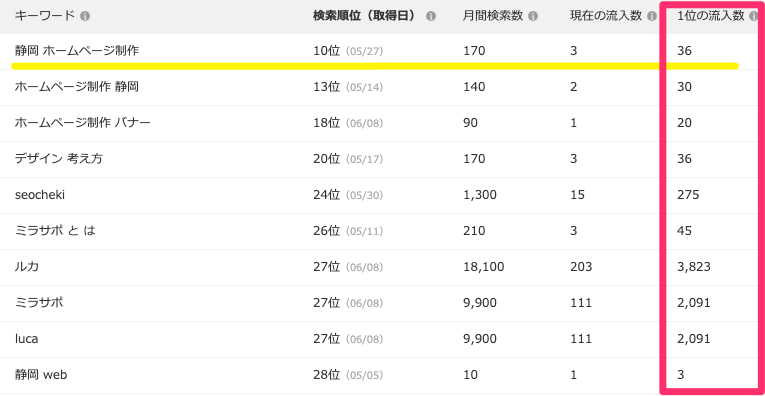Click the 3,823 top-rank inflow value
Image resolution: width=765 pixels, height=396 pixels.
pyautogui.click(x=694, y=267)
